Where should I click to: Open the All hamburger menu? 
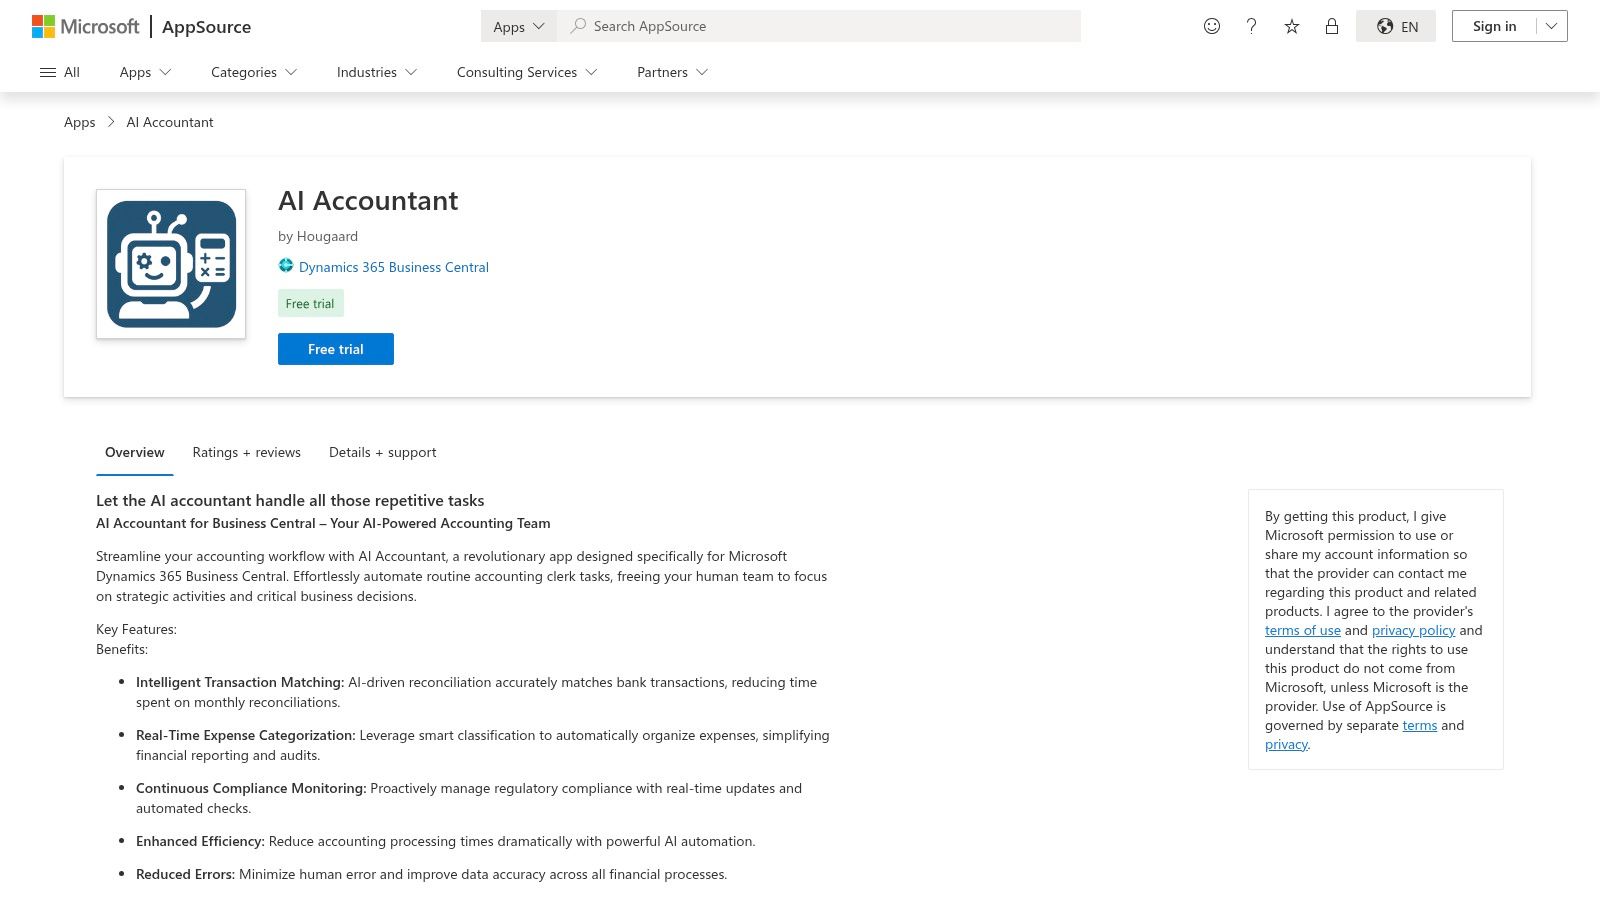pos(59,72)
